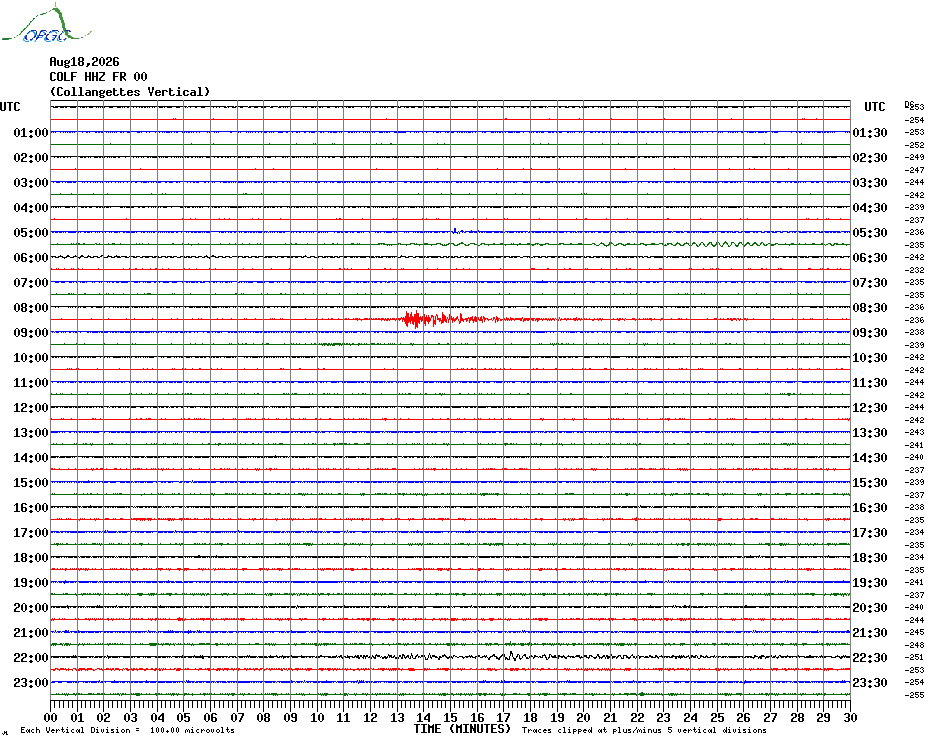Click the 18:00 hour label
The image size is (930, 744).
coord(31,558)
